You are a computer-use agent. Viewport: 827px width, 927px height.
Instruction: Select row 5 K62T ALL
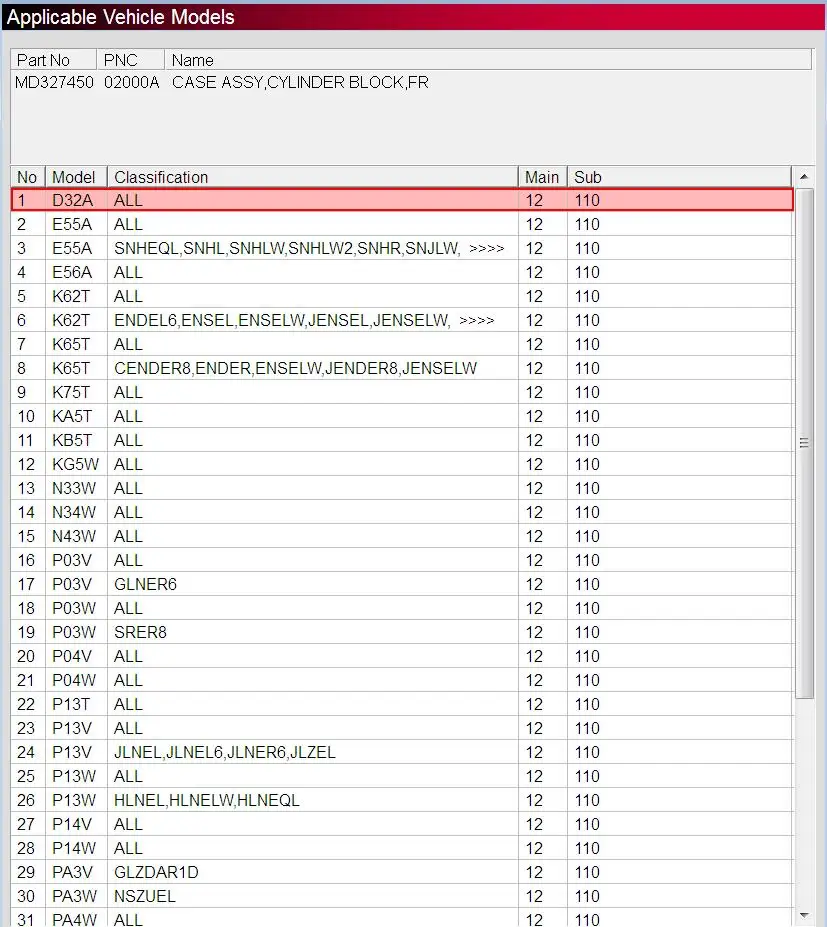402,296
